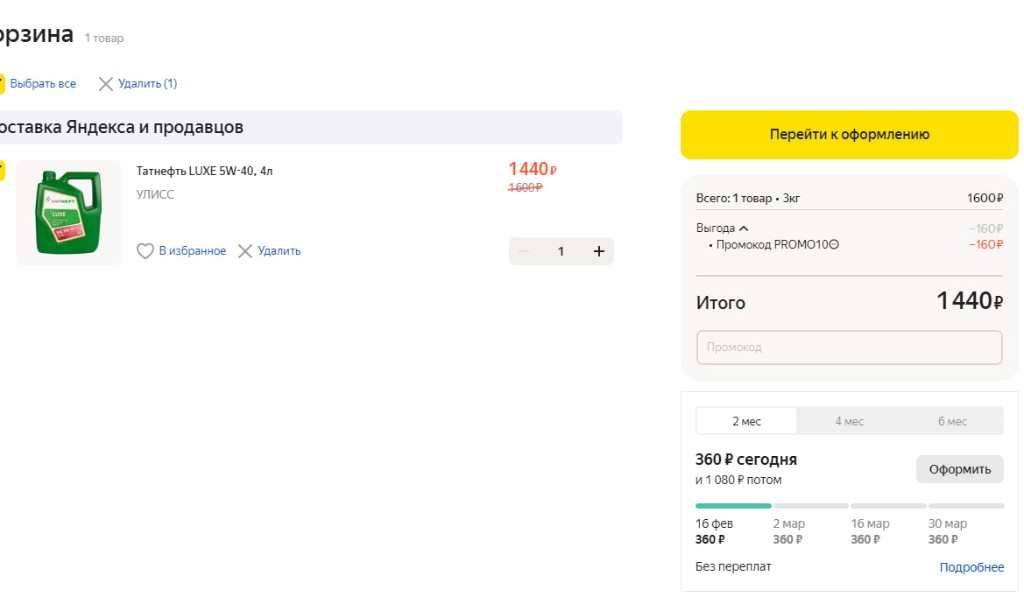Click the red −160 ₽ promo discount
1024x597 pixels.
986,244
